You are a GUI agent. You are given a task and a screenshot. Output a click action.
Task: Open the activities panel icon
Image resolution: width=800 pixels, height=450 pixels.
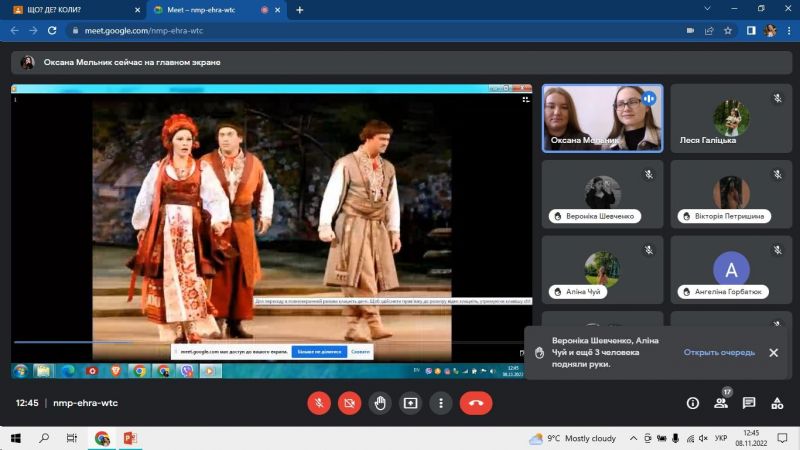point(777,403)
